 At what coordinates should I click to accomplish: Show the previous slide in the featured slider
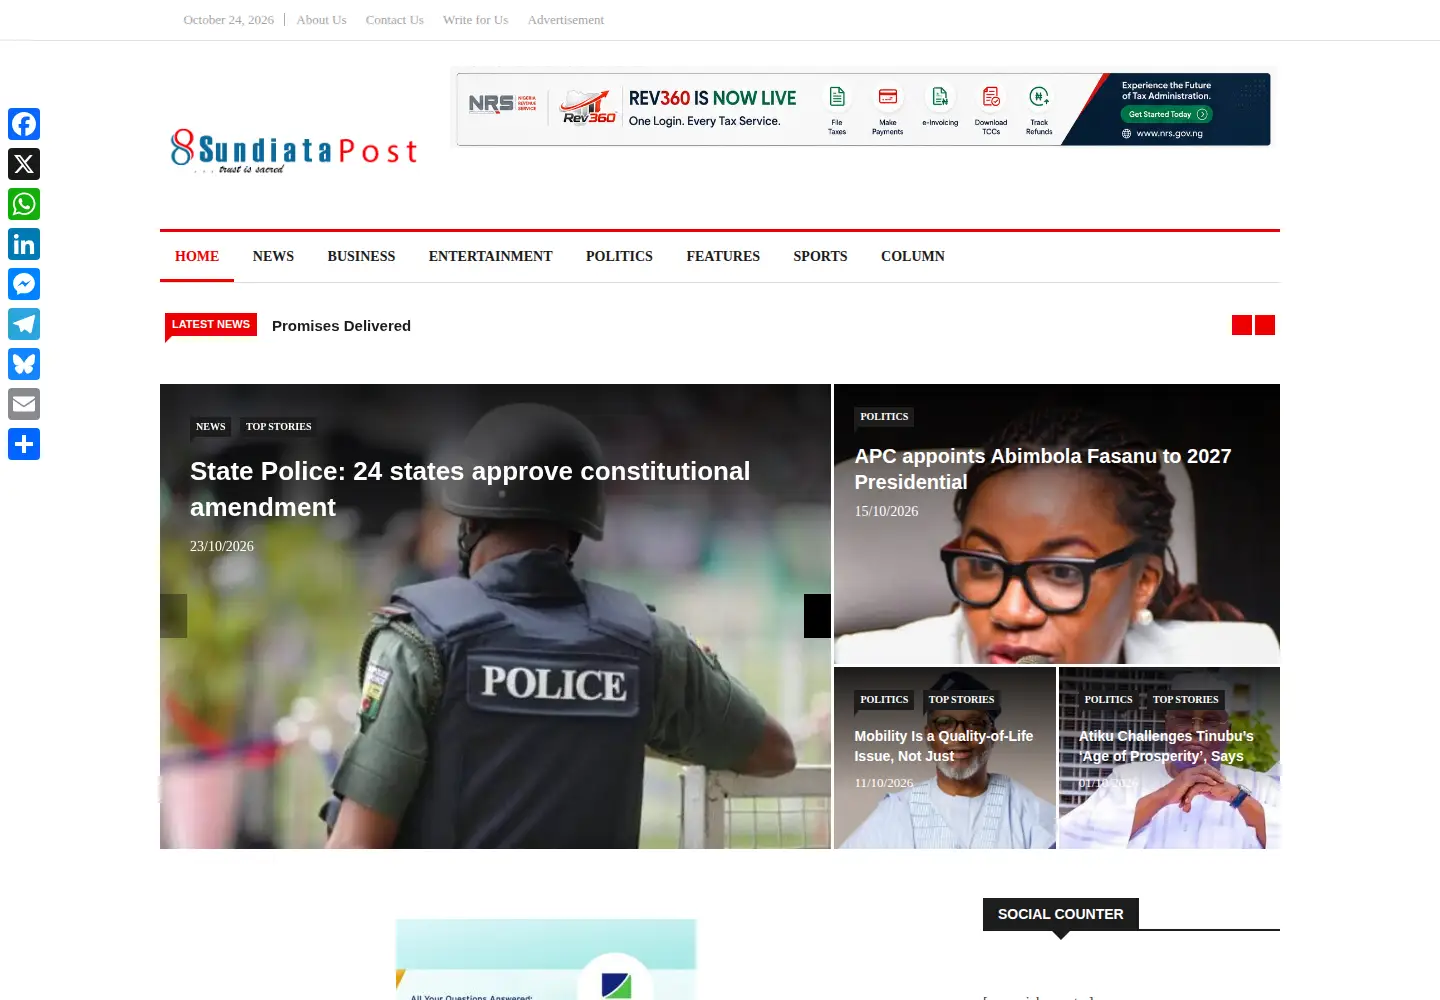[x=174, y=616]
